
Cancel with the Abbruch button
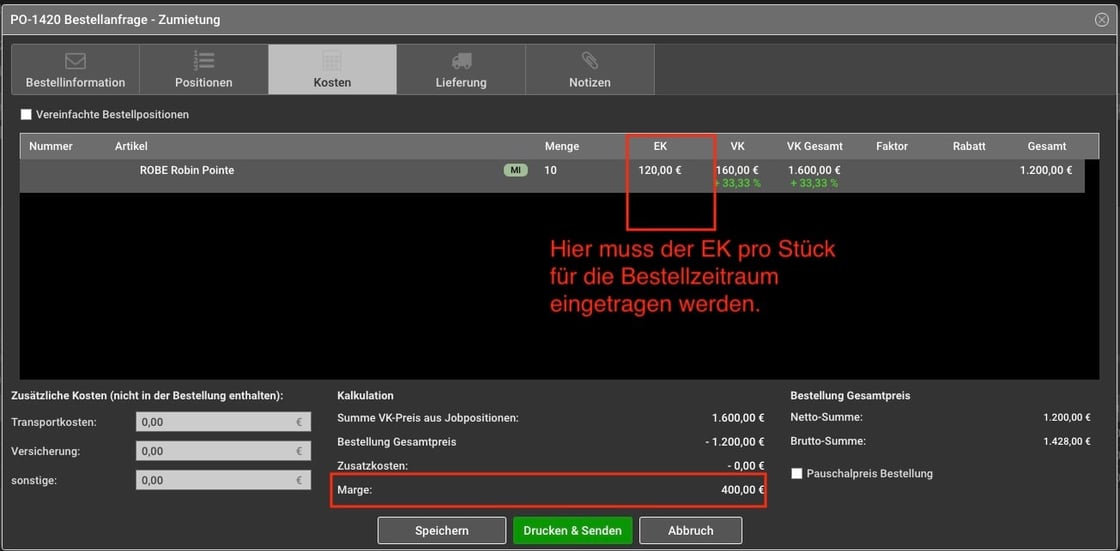click(690, 531)
